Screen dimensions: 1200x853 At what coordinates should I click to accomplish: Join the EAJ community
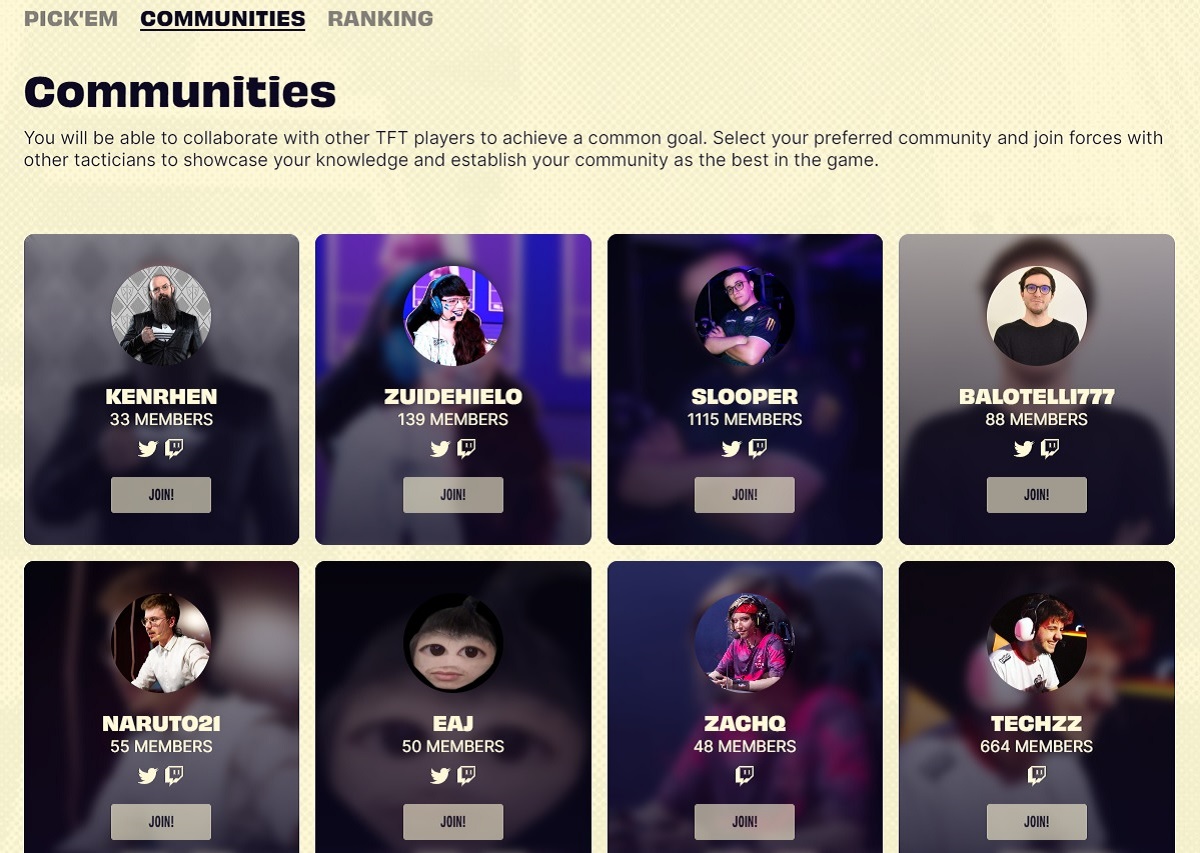[453, 822]
